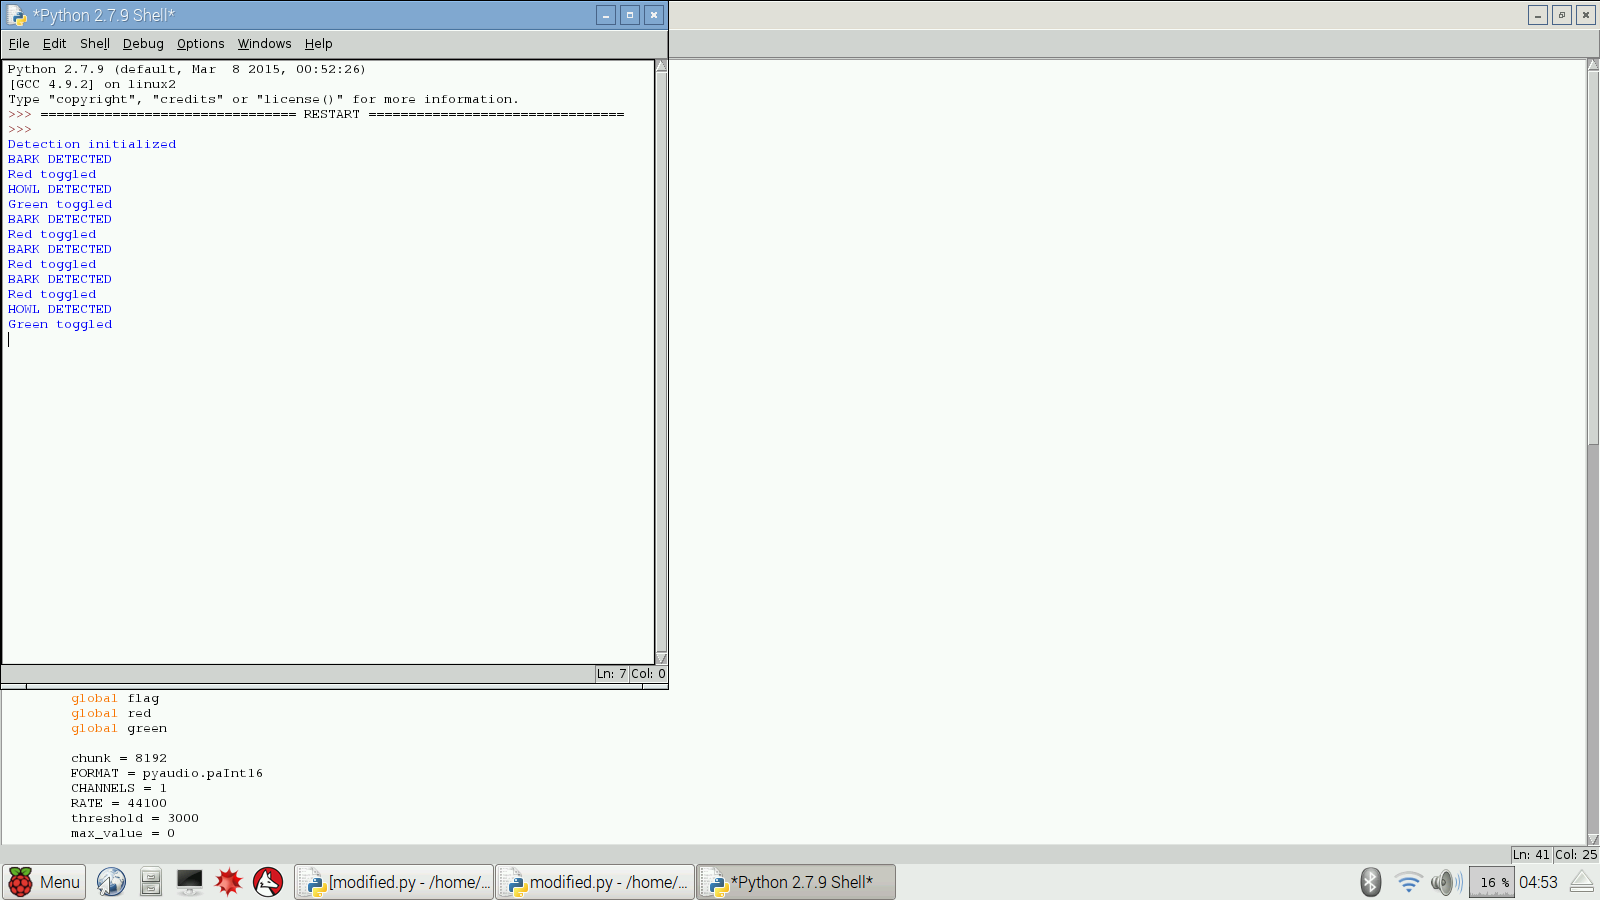Switch to unbracketed modified.py taskbar window
Viewport: 1600px width, 900px height.
[x=595, y=882]
